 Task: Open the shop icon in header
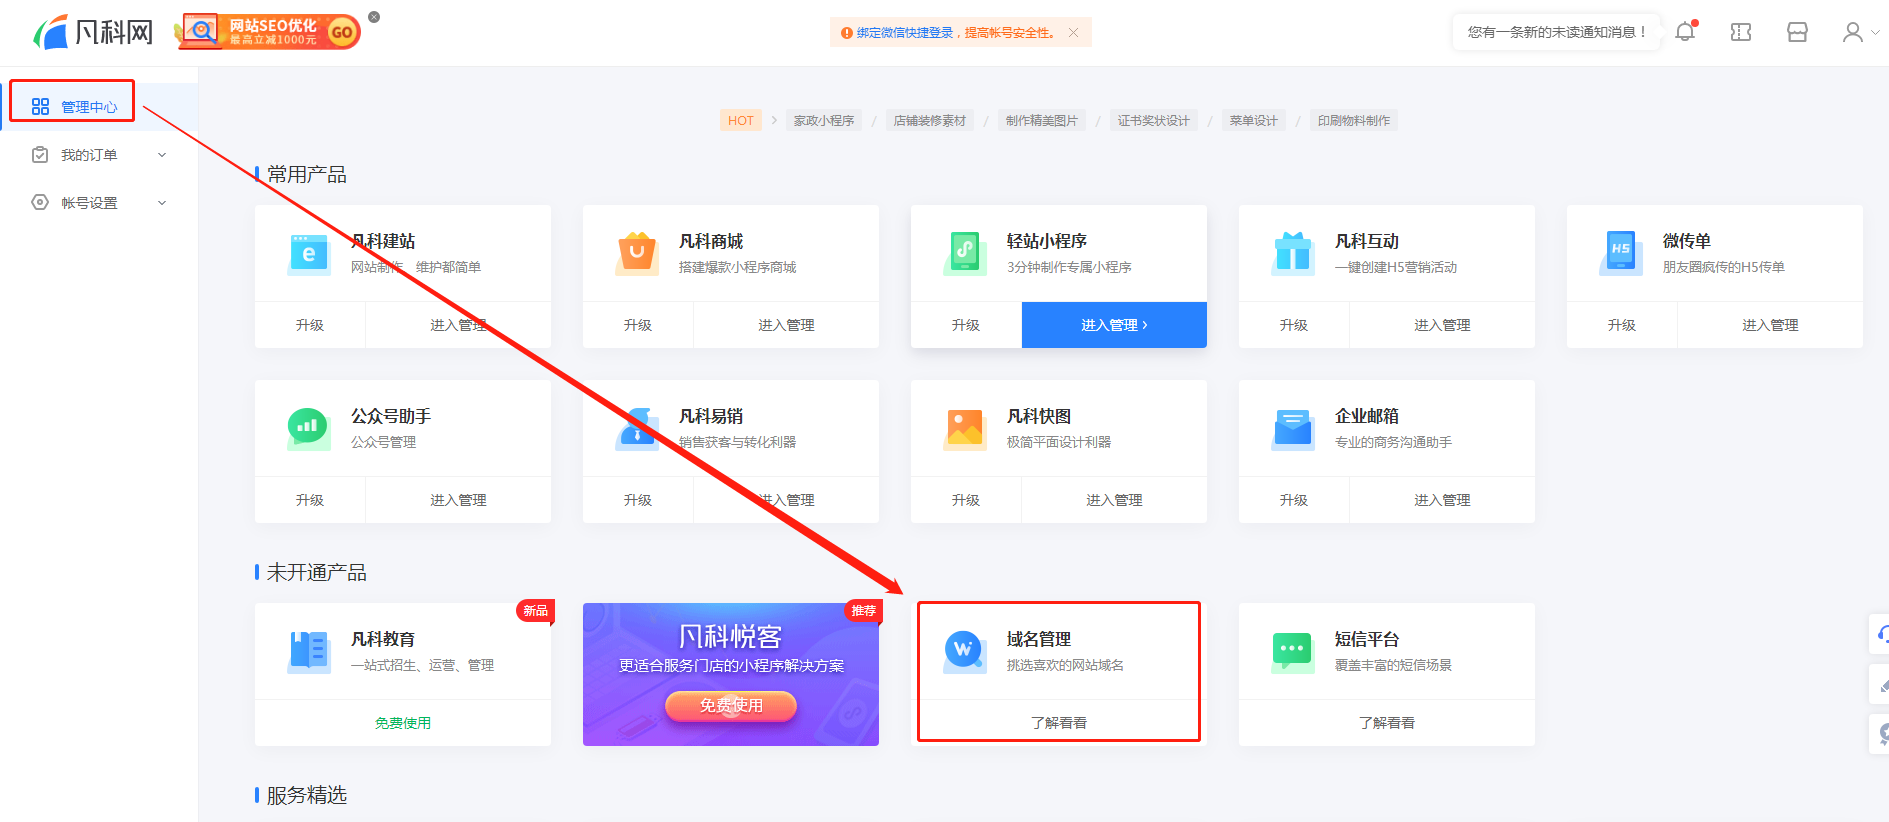[1797, 32]
